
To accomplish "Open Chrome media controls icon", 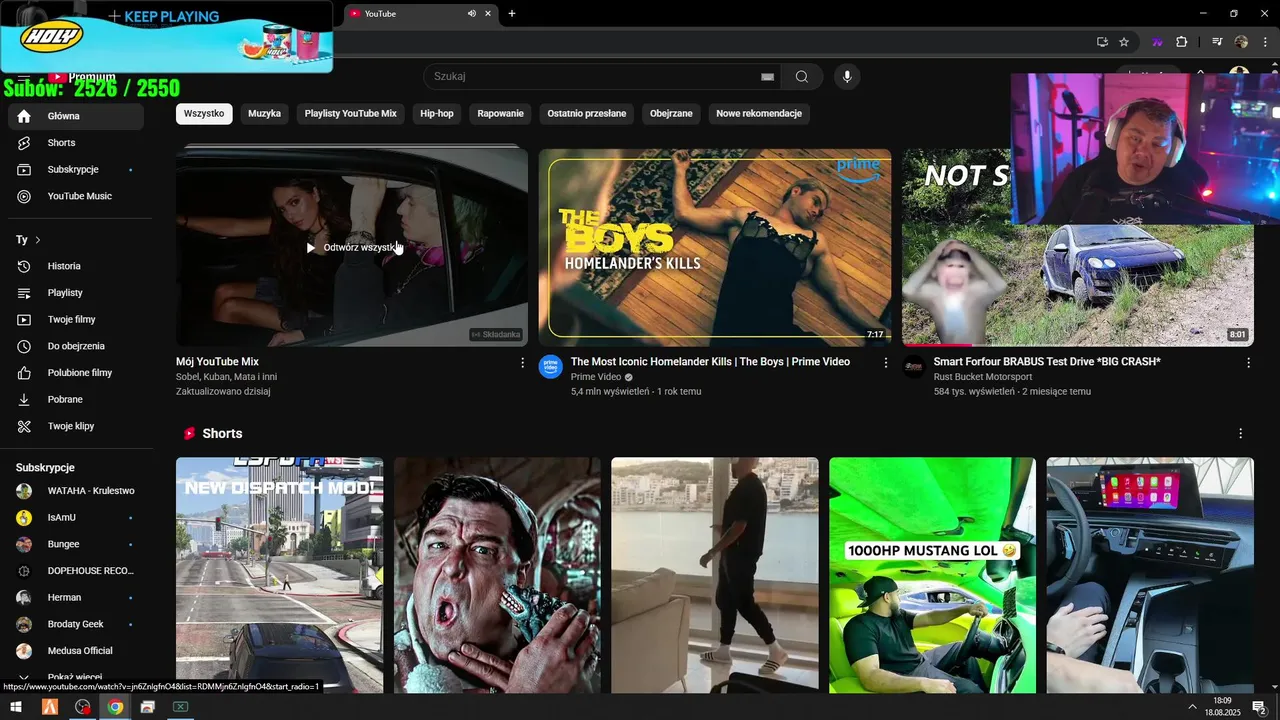I will coord(1217,42).
